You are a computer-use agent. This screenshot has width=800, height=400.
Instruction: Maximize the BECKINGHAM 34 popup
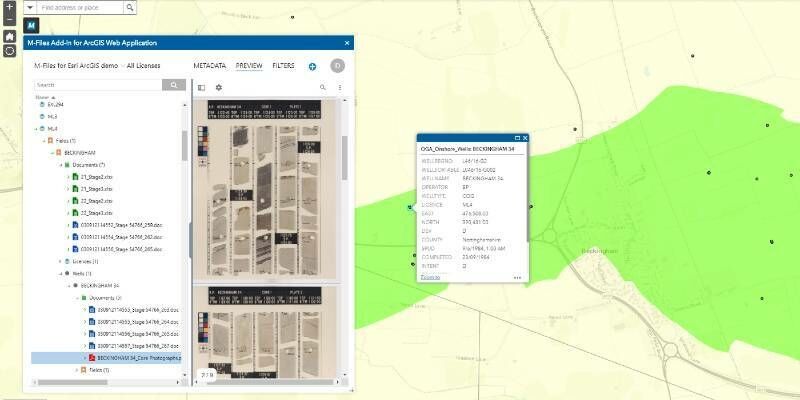point(517,138)
